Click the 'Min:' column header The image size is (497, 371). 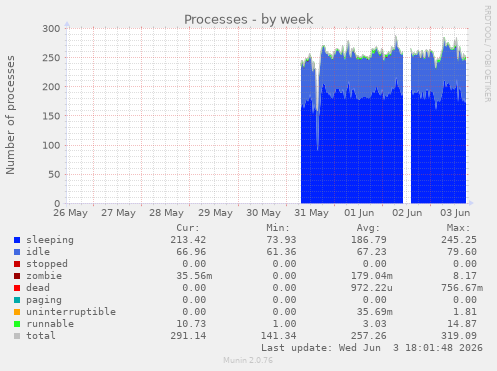point(278,228)
